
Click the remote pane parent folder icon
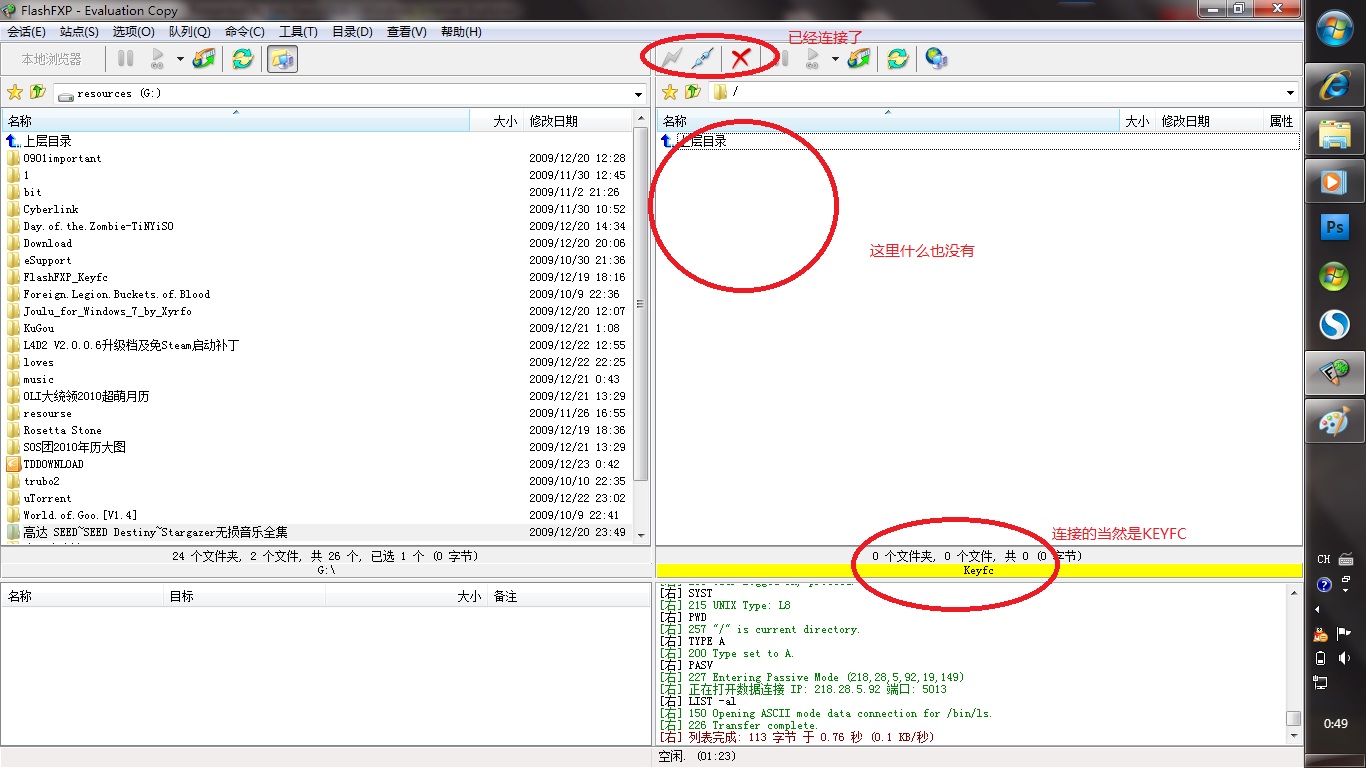tap(693, 92)
